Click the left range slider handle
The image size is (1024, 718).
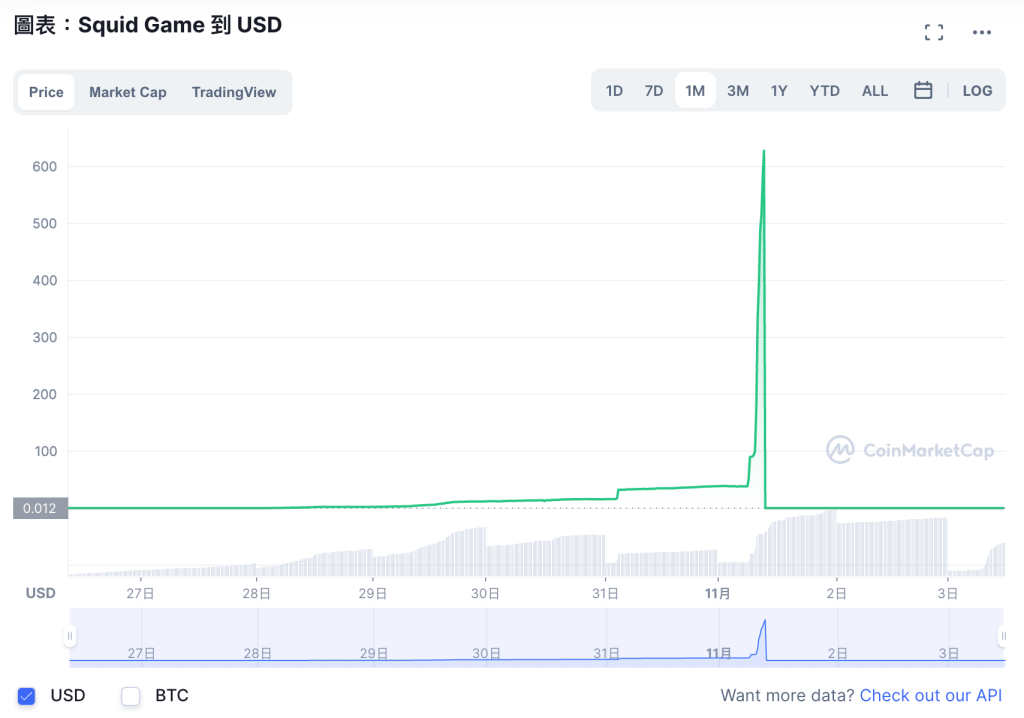pos(70,636)
